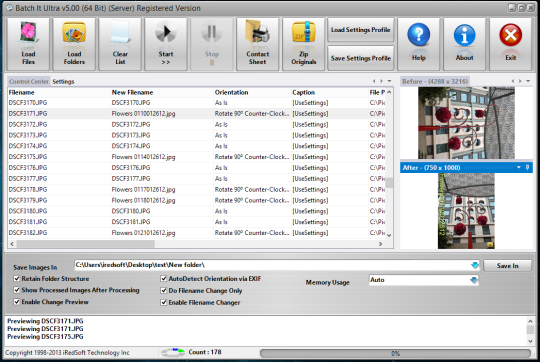The image size is (540, 362).
Task: Toggle AutoDetect Orientation via EXIF
Action: coord(164,278)
